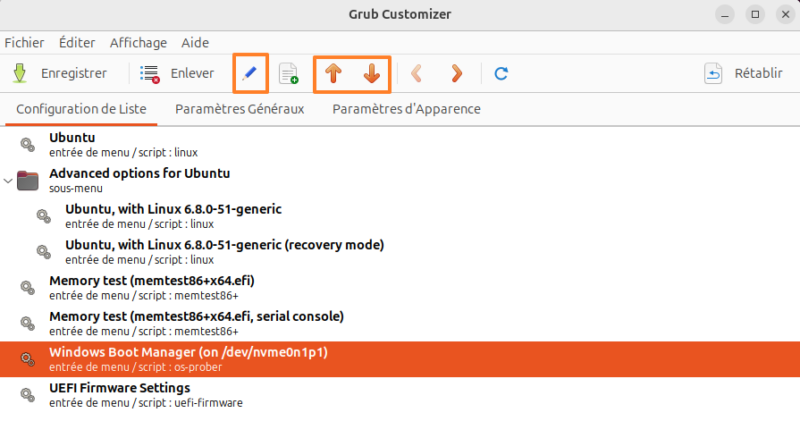Screen dimensions: 800x421
Task: Click the Enlever list-remove icon
Action: tap(150, 74)
